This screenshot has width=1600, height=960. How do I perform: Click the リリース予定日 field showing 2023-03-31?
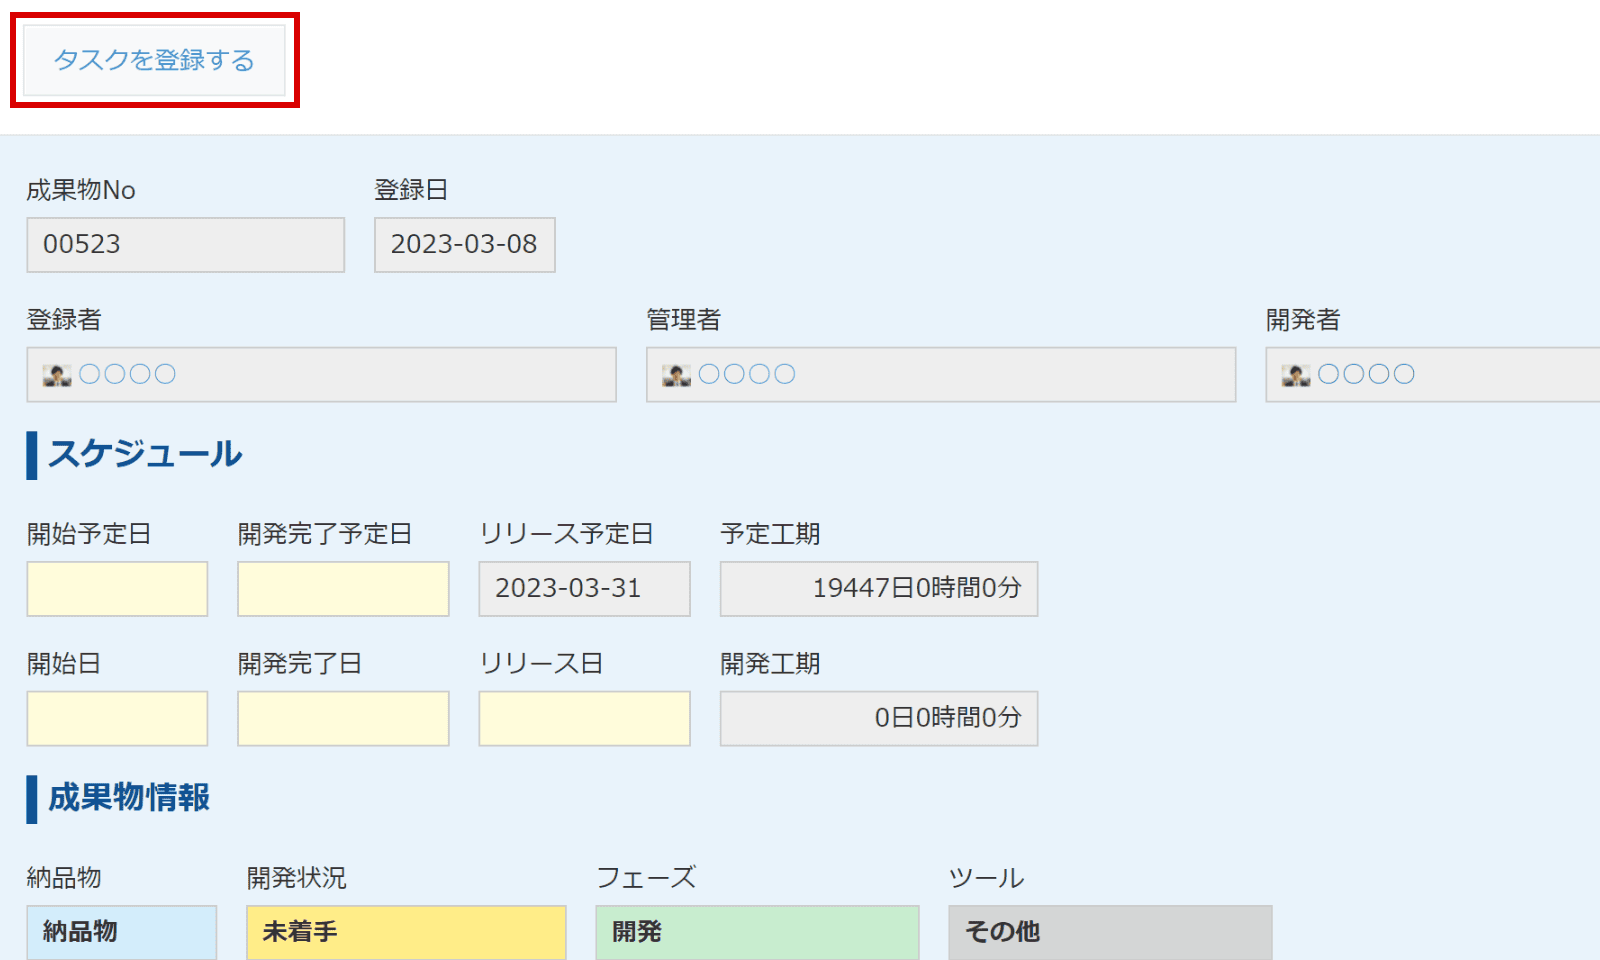(x=584, y=589)
